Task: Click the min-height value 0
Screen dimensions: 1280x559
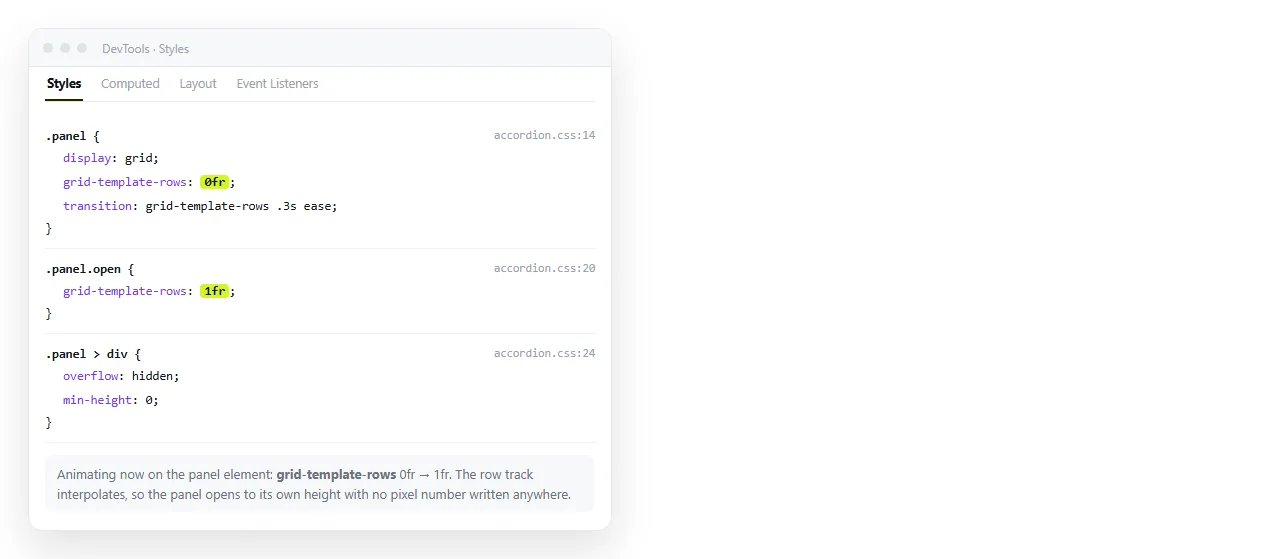Action: click(149, 400)
